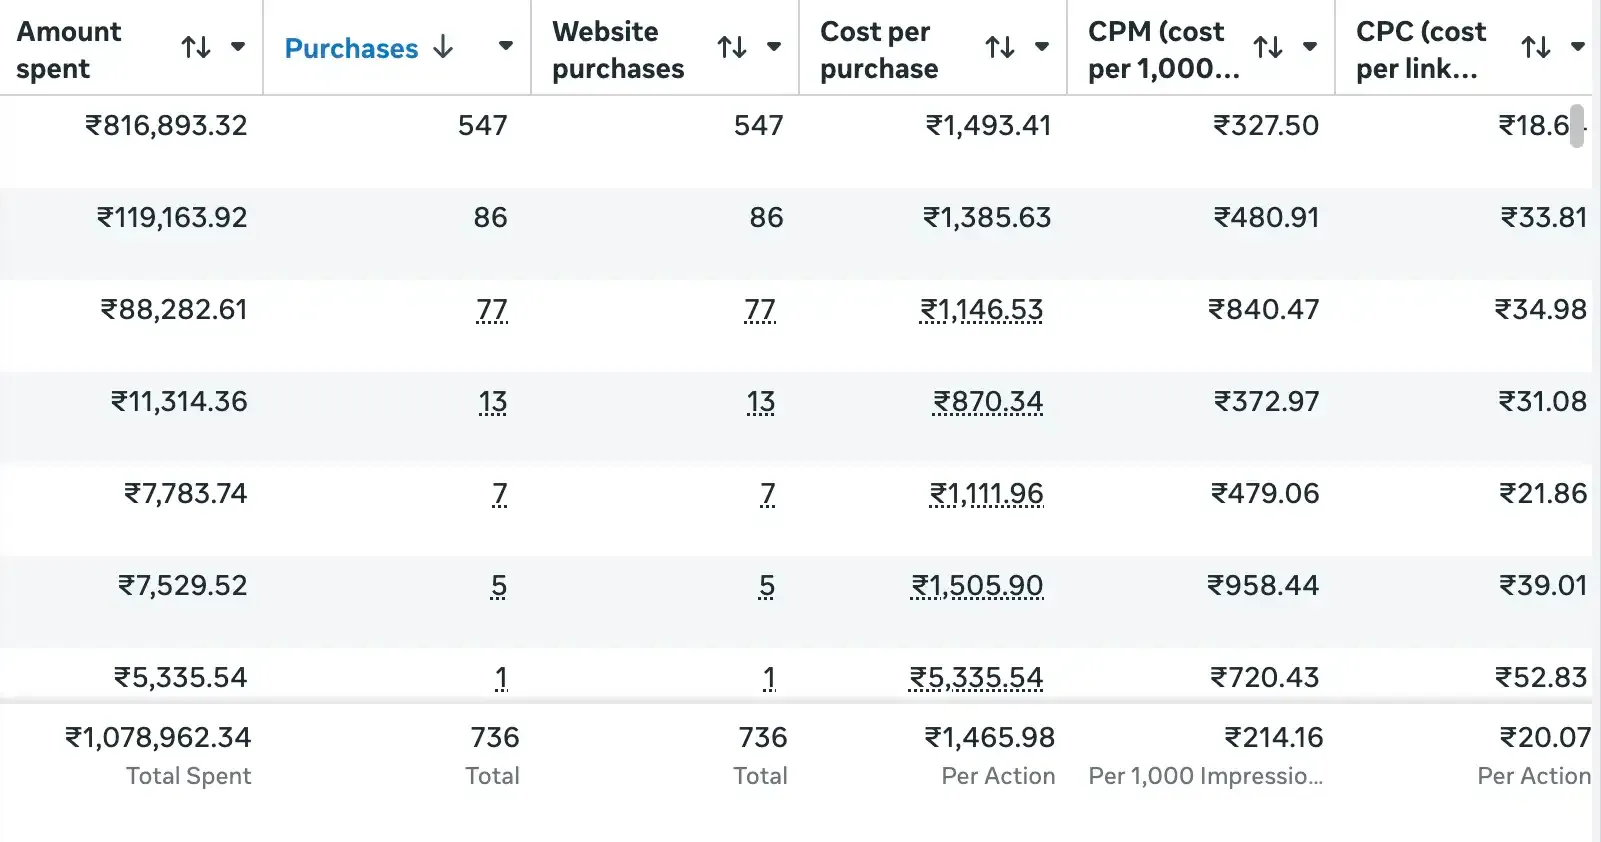Open cost per purchase ₹870.34 link

pyautogui.click(x=988, y=402)
